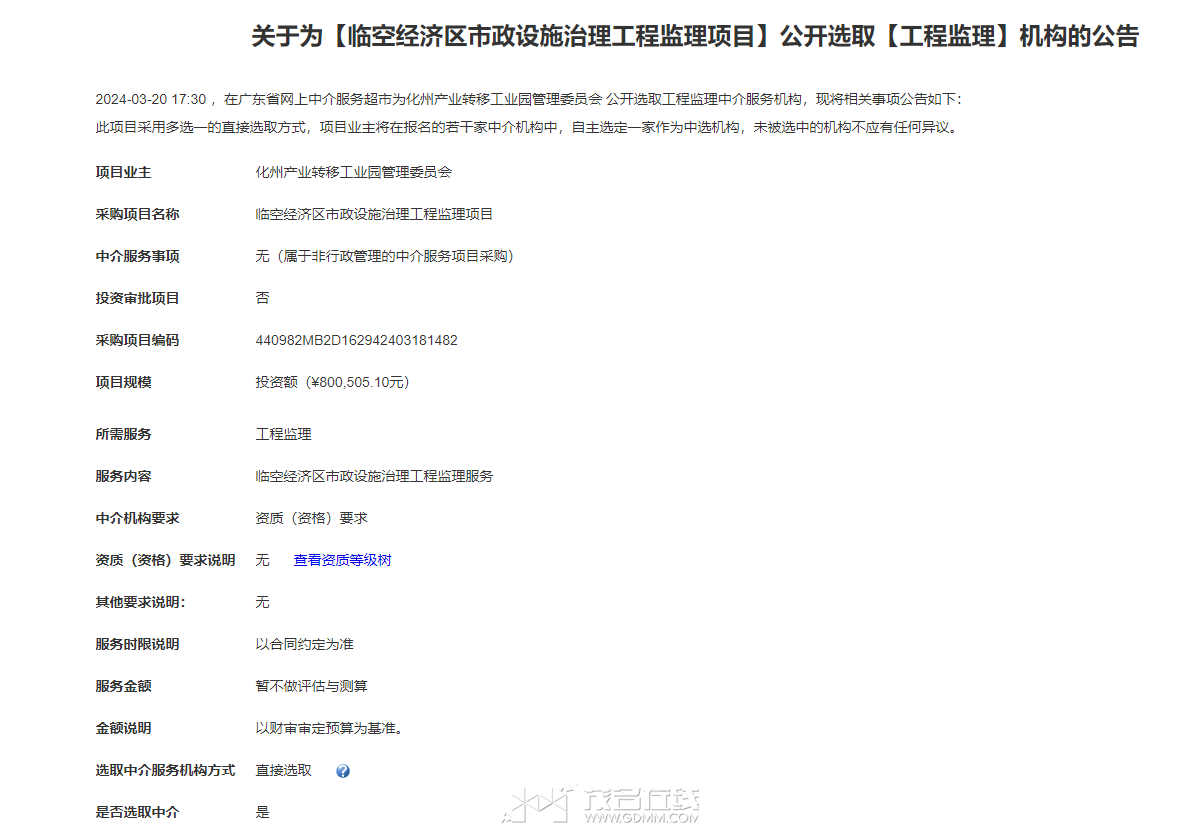This screenshot has width=1199, height=828.
Task: Click the 金额说明 value 以财审审定预算为基准。
Action: (329, 729)
